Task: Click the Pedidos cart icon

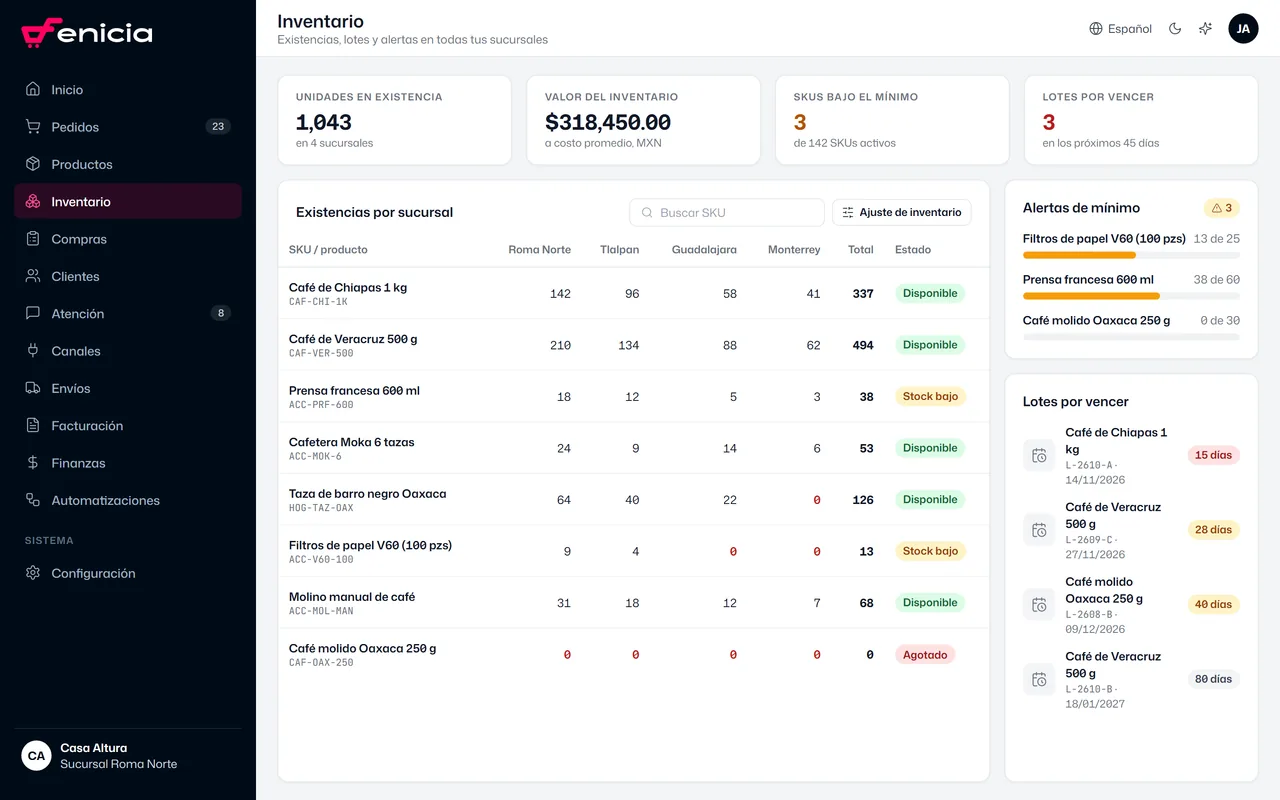Action: coord(33,127)
